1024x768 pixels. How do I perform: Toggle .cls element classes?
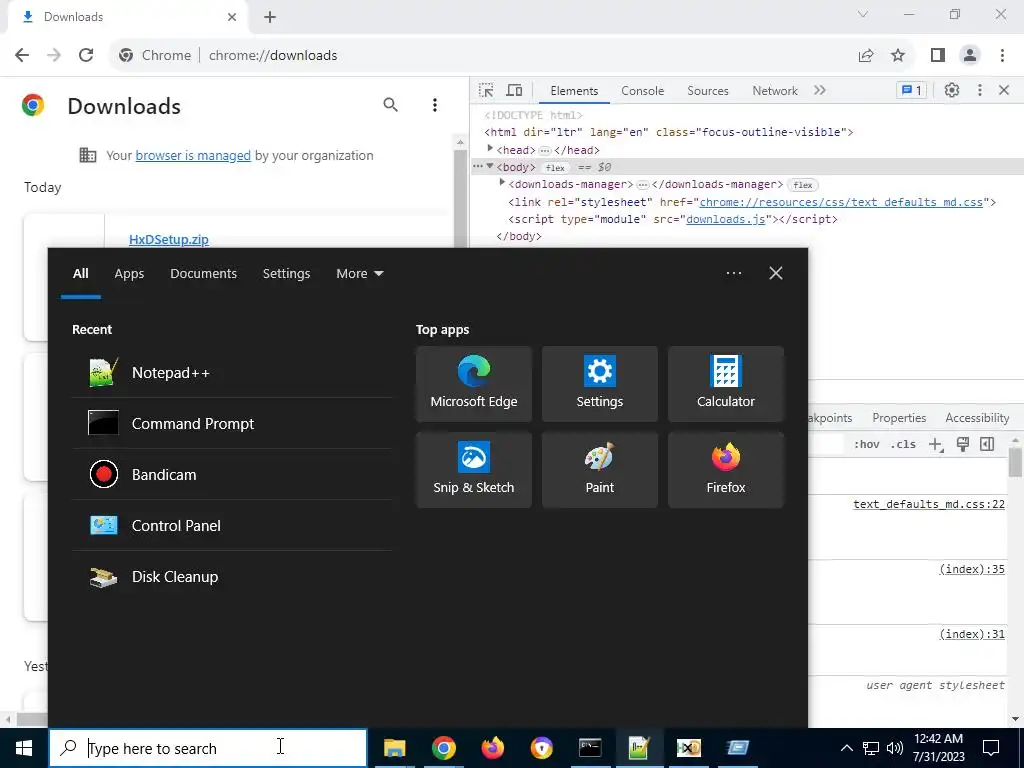click(903, 445)
